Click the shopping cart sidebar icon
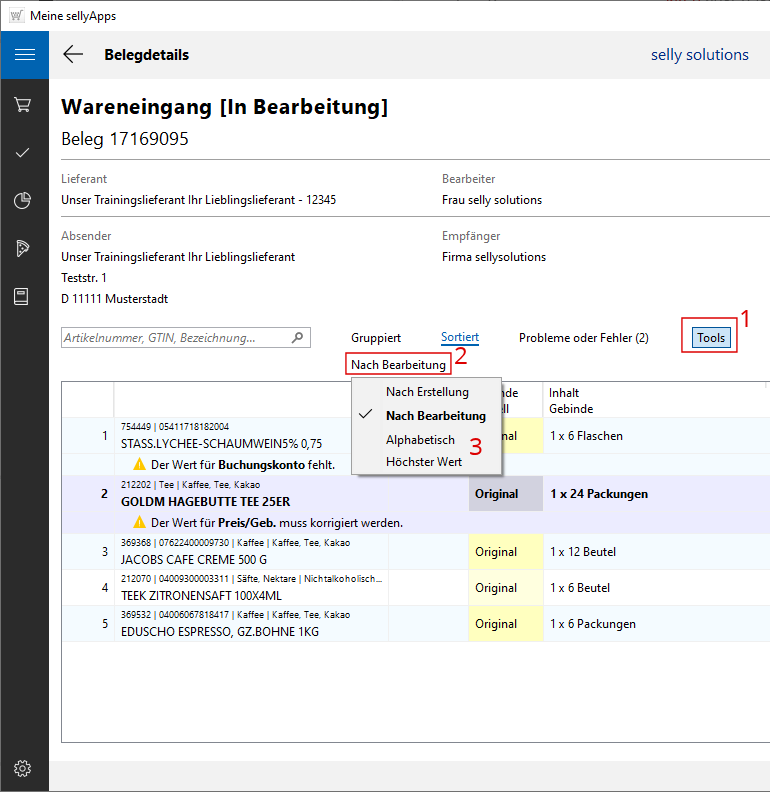This screenshot has height=792, width=770. pyautogui.click(x=23, y=105)
